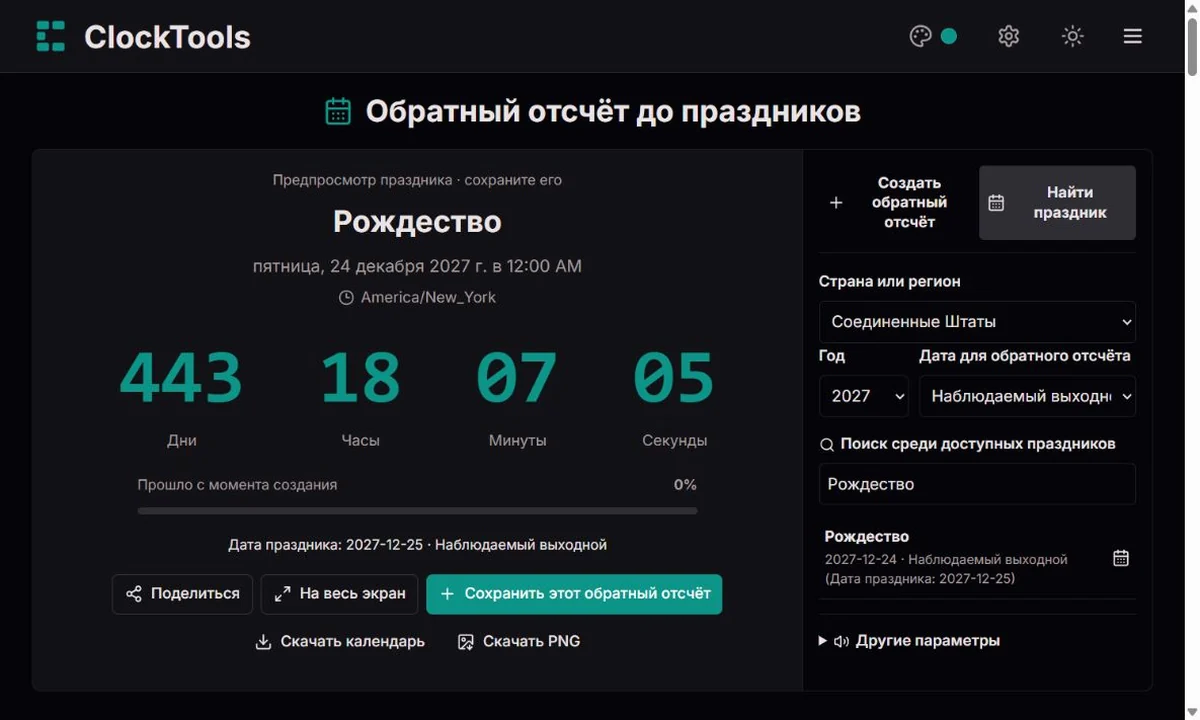Click the ClockTools logo icon

(50, 36)
